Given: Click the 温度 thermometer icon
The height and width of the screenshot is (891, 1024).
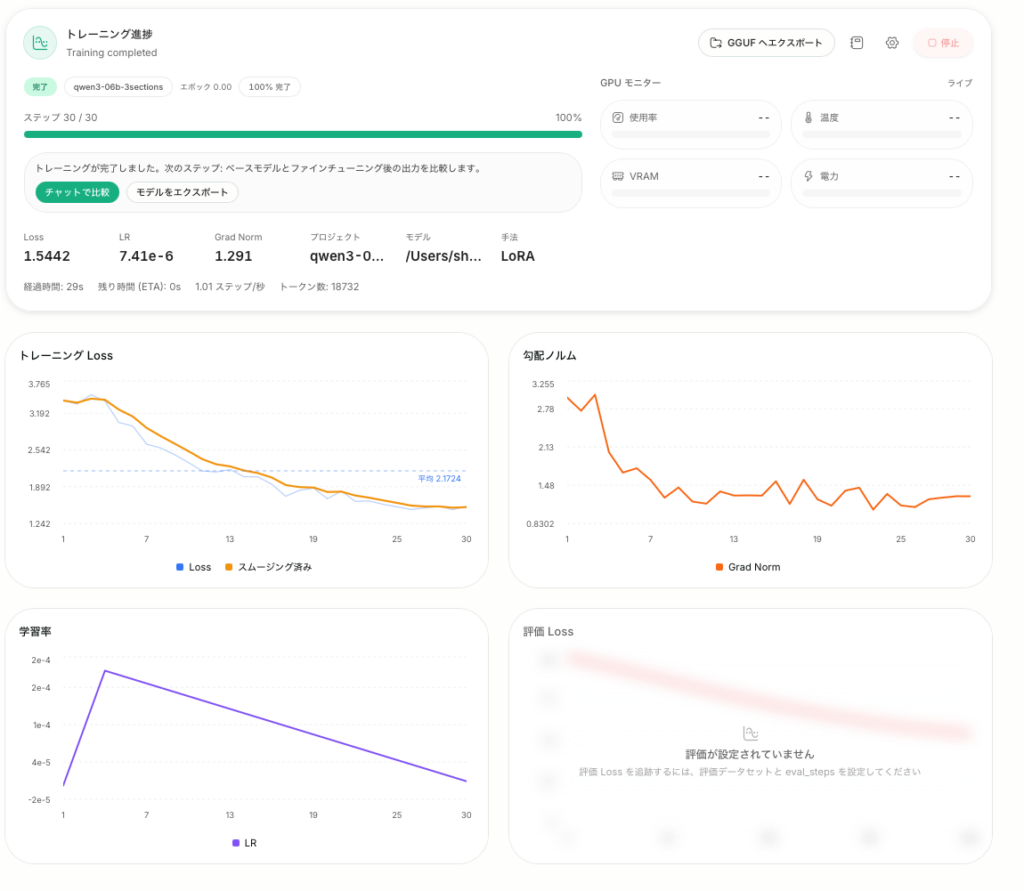Looking at the screenshot, I should [x=808, y=118].
